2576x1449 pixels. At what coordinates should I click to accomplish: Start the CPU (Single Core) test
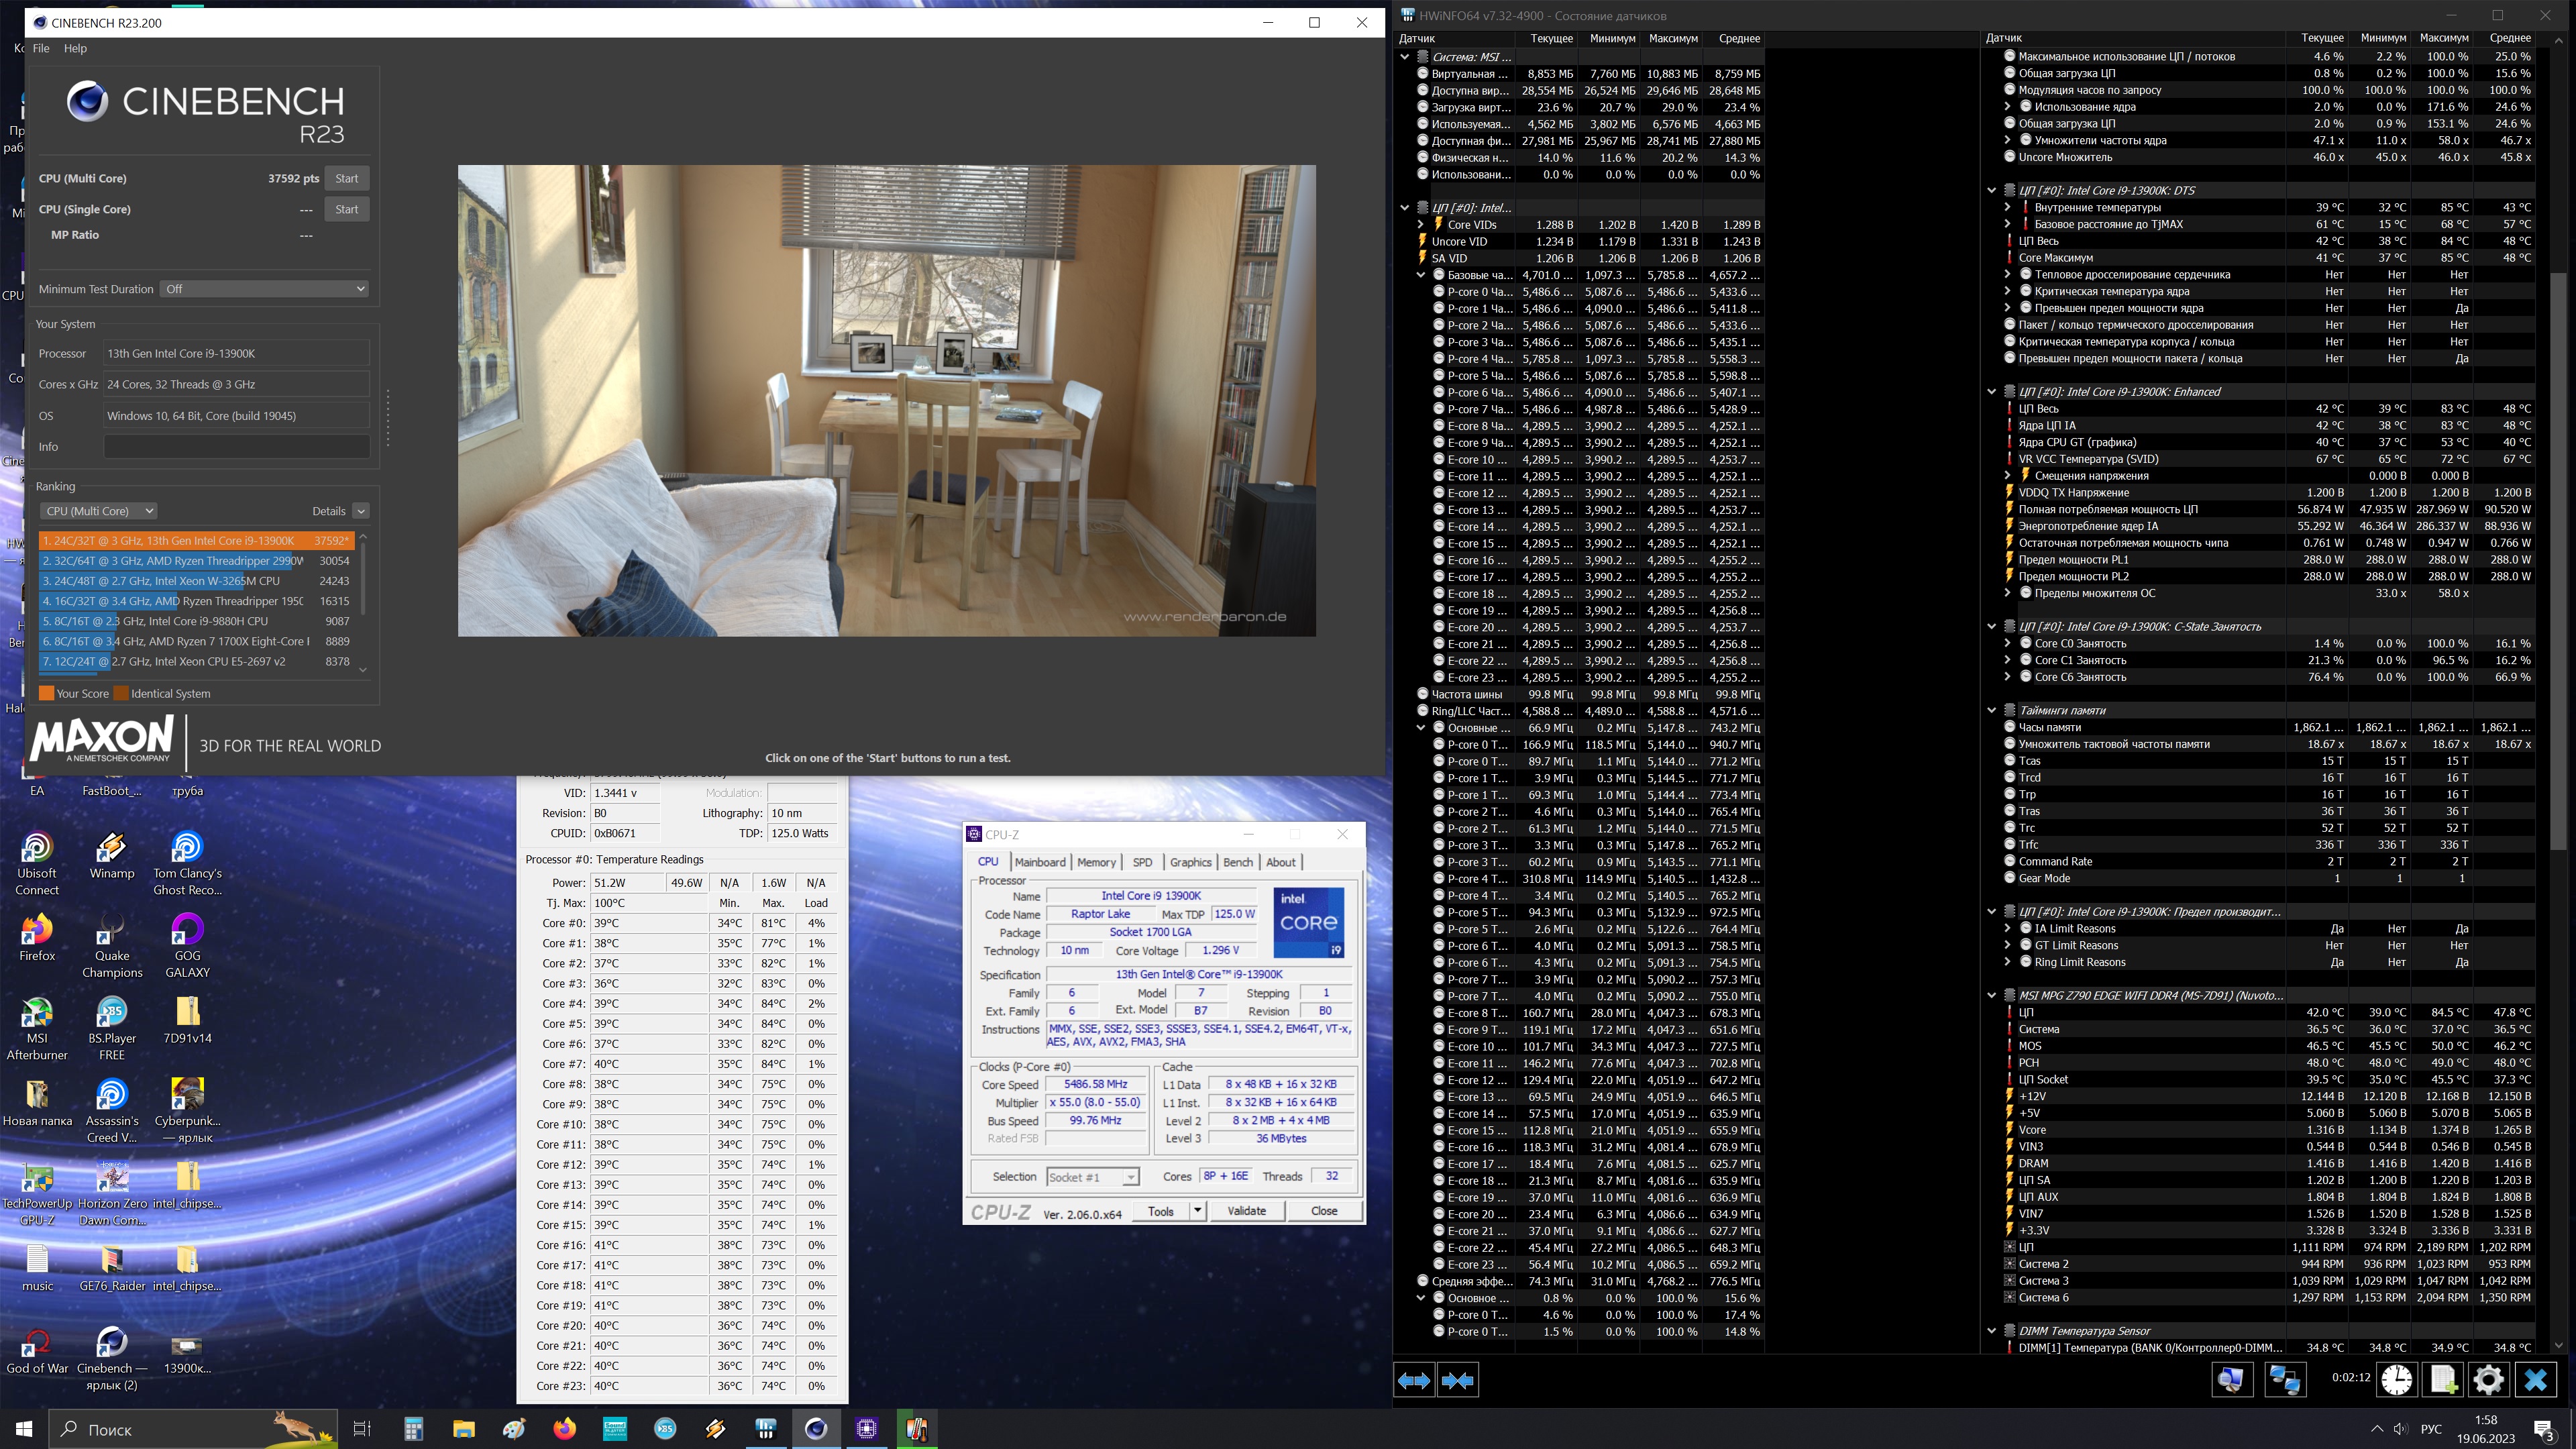click(x=346, y=209)
